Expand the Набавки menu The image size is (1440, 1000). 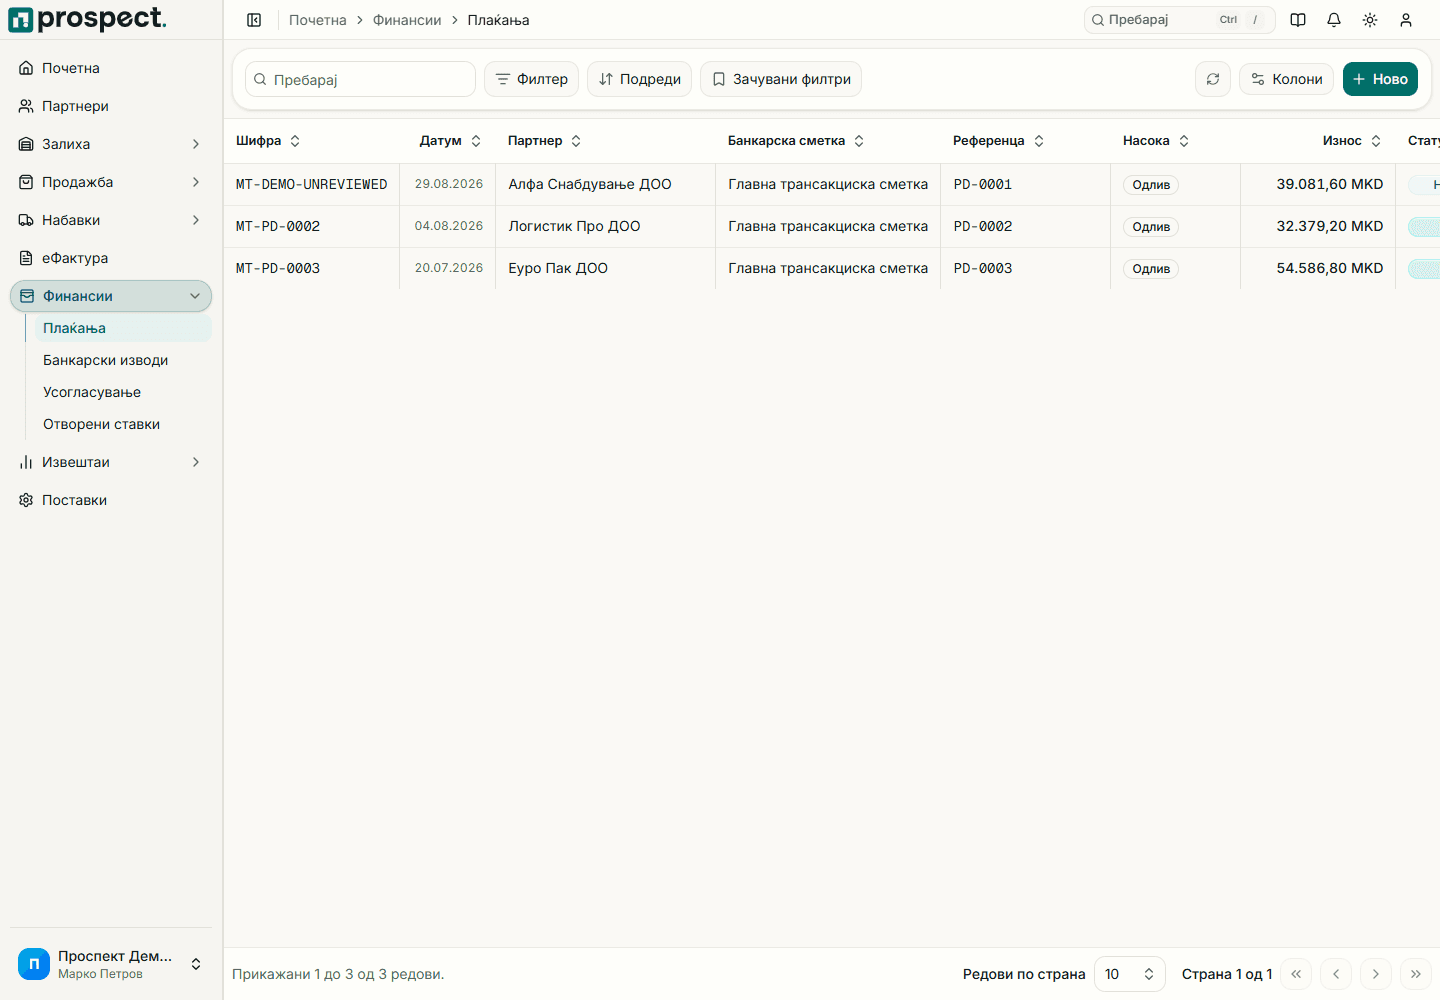coord(111,220)
